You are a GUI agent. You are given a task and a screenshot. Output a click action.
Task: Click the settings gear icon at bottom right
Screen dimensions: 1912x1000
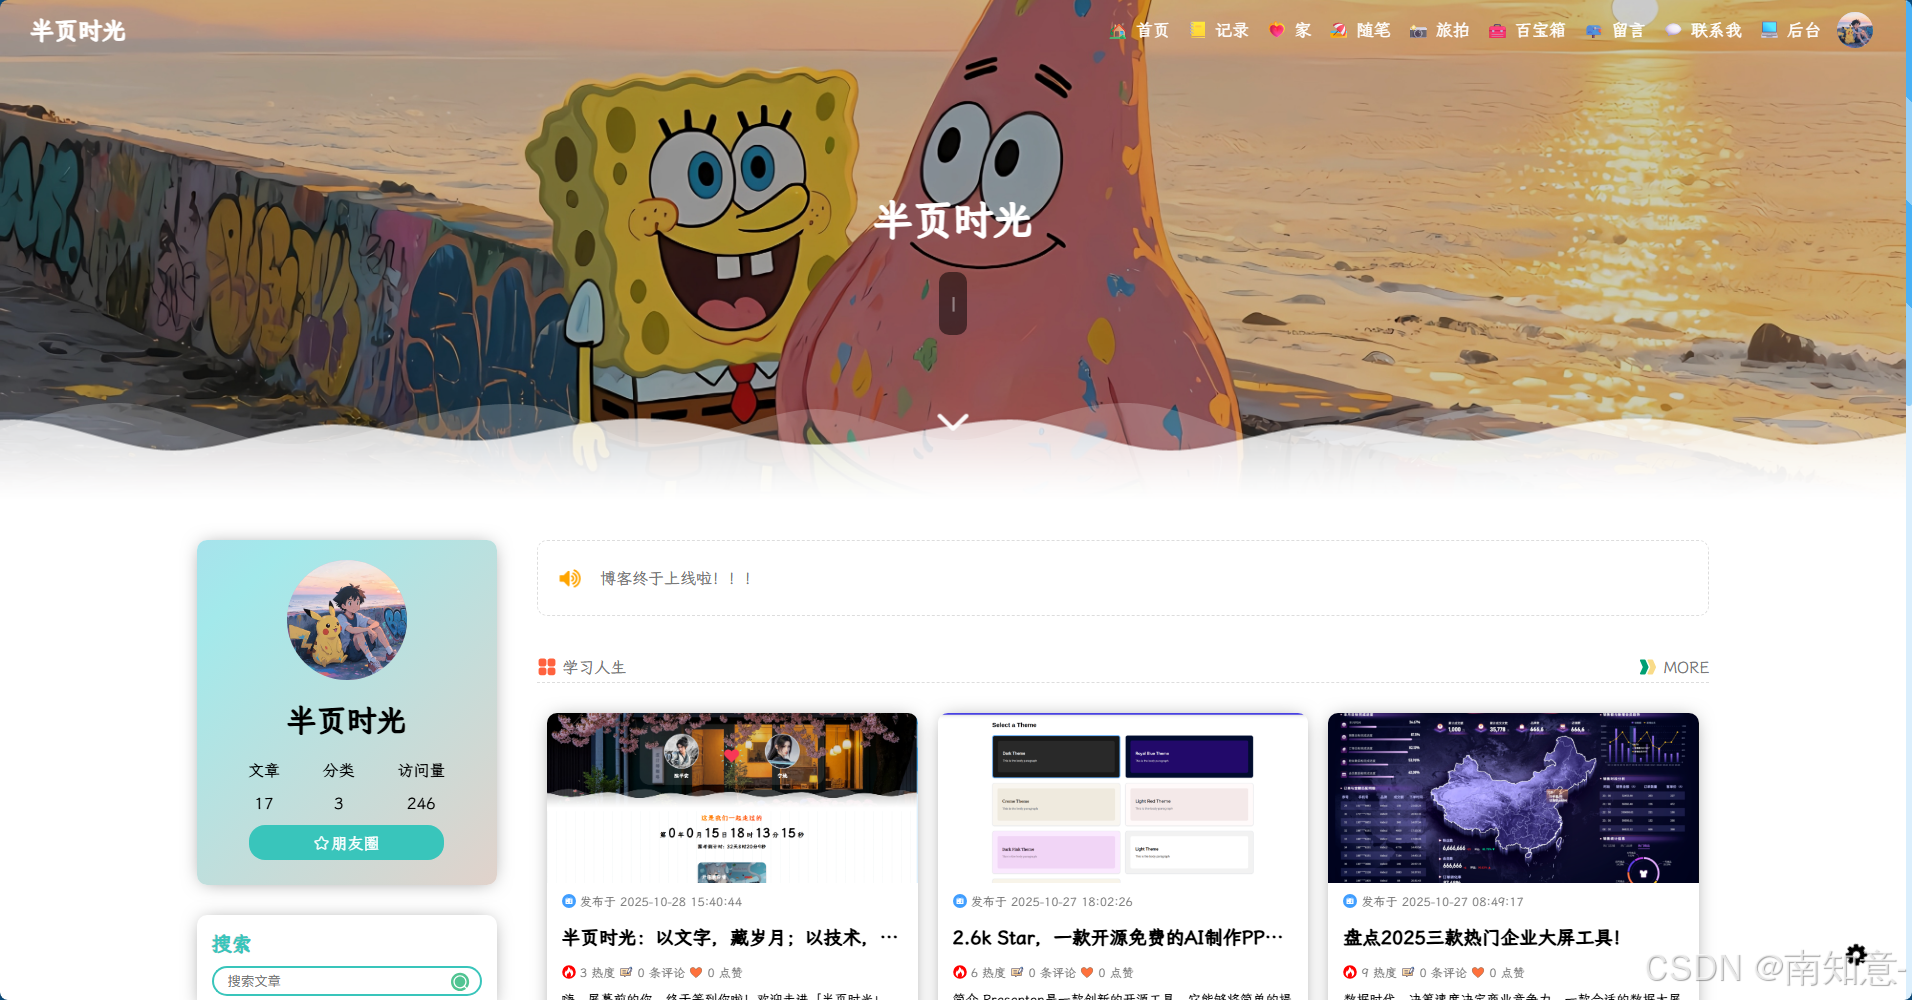tap(1856, 955)
